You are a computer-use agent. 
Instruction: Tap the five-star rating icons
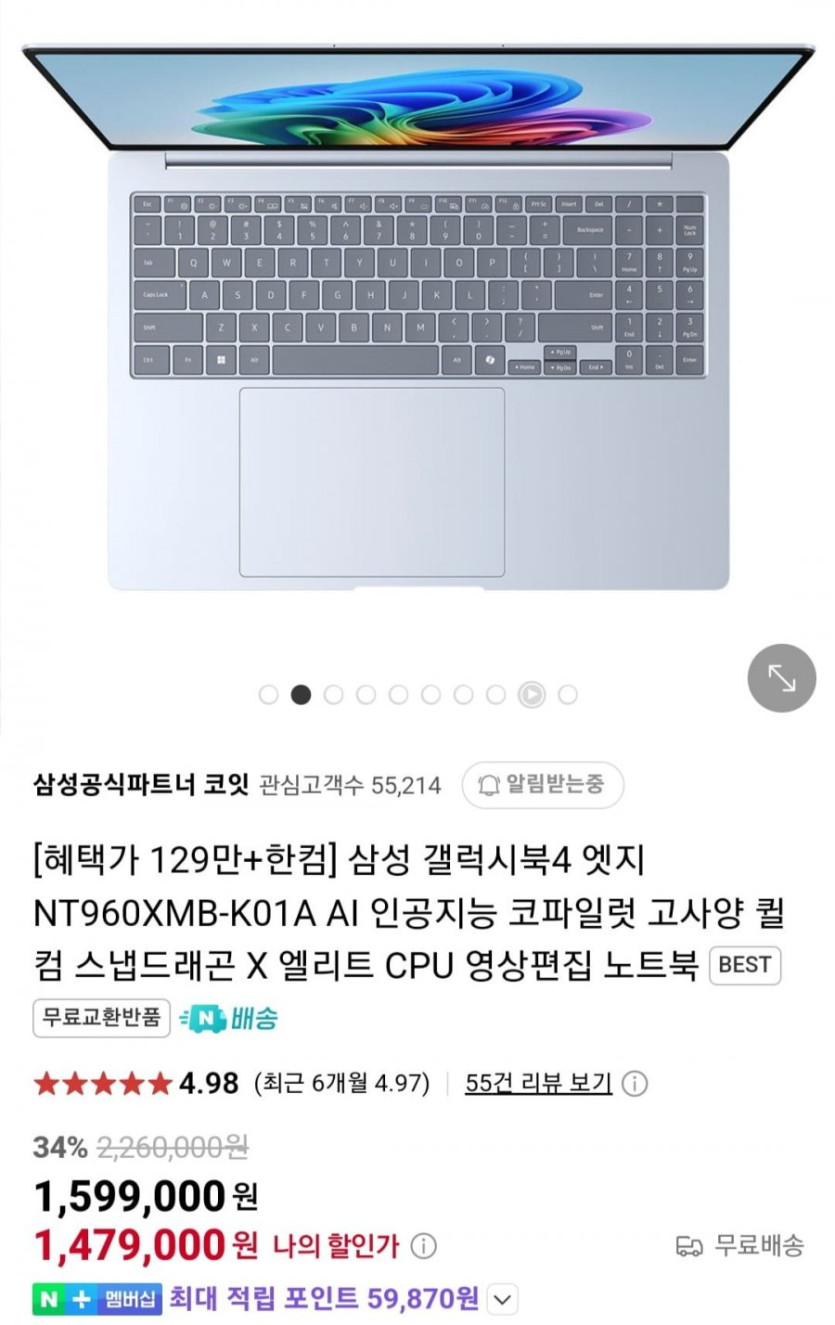(x=104, y=1083)
